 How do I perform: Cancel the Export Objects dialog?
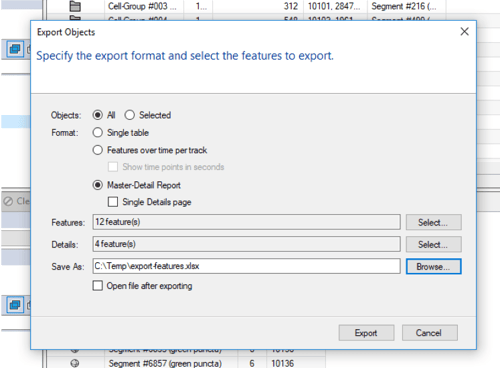pyautogui.click(x=429, y=333)
